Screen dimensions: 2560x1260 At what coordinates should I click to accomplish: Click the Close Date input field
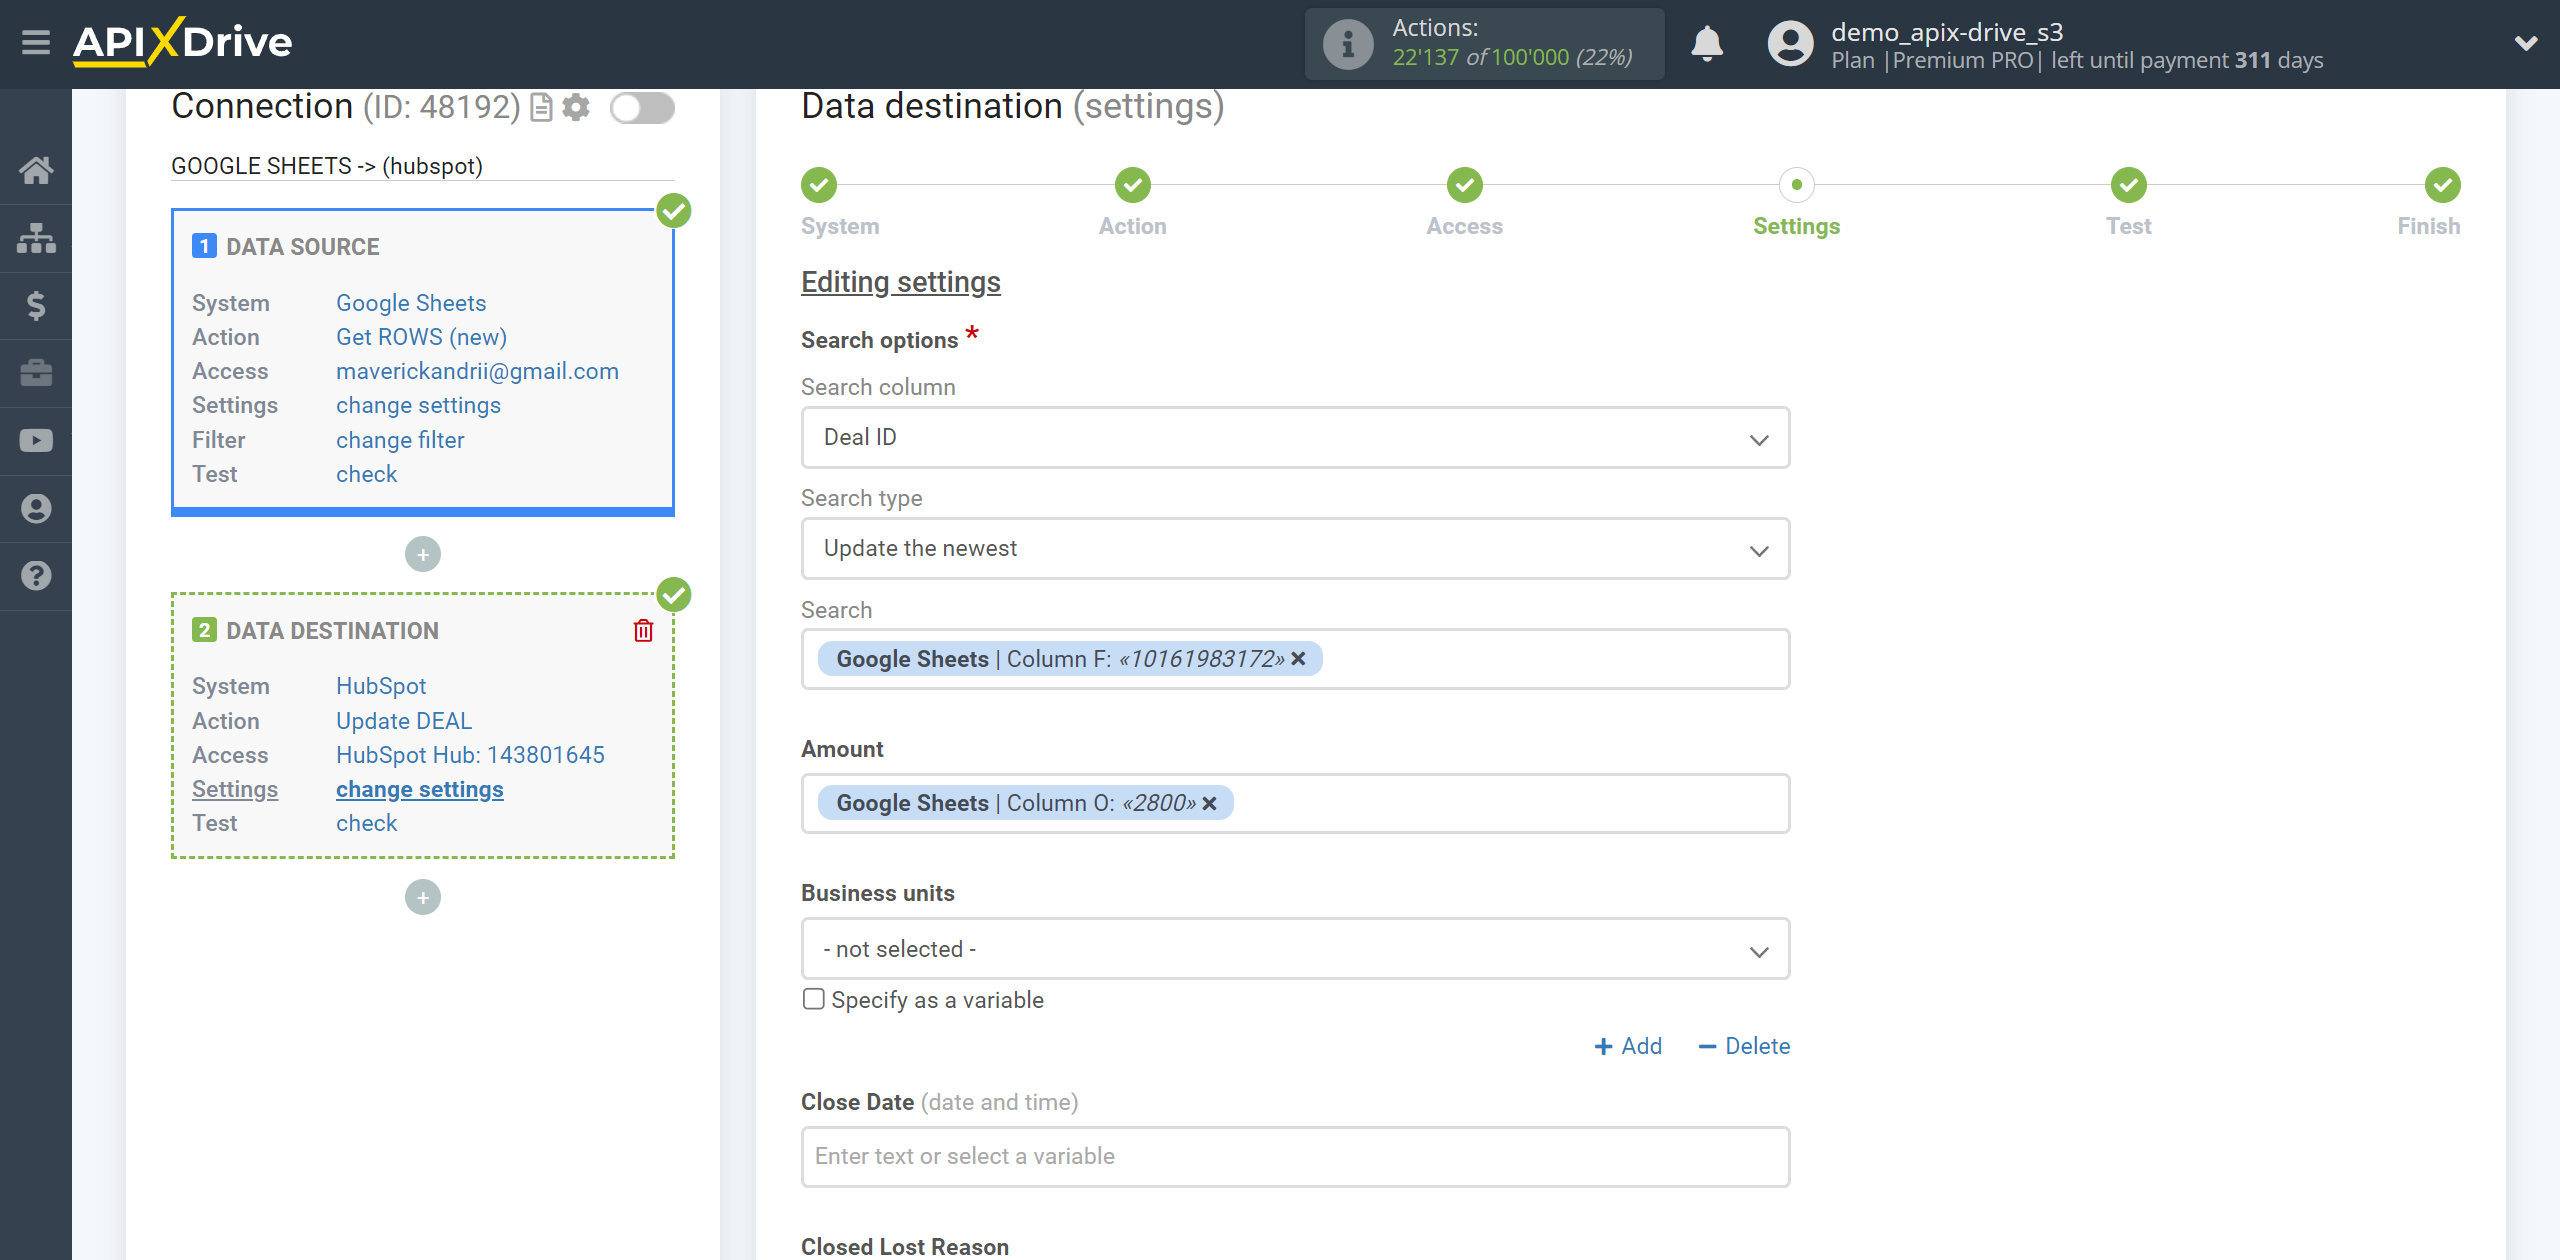(1295, 1156)
